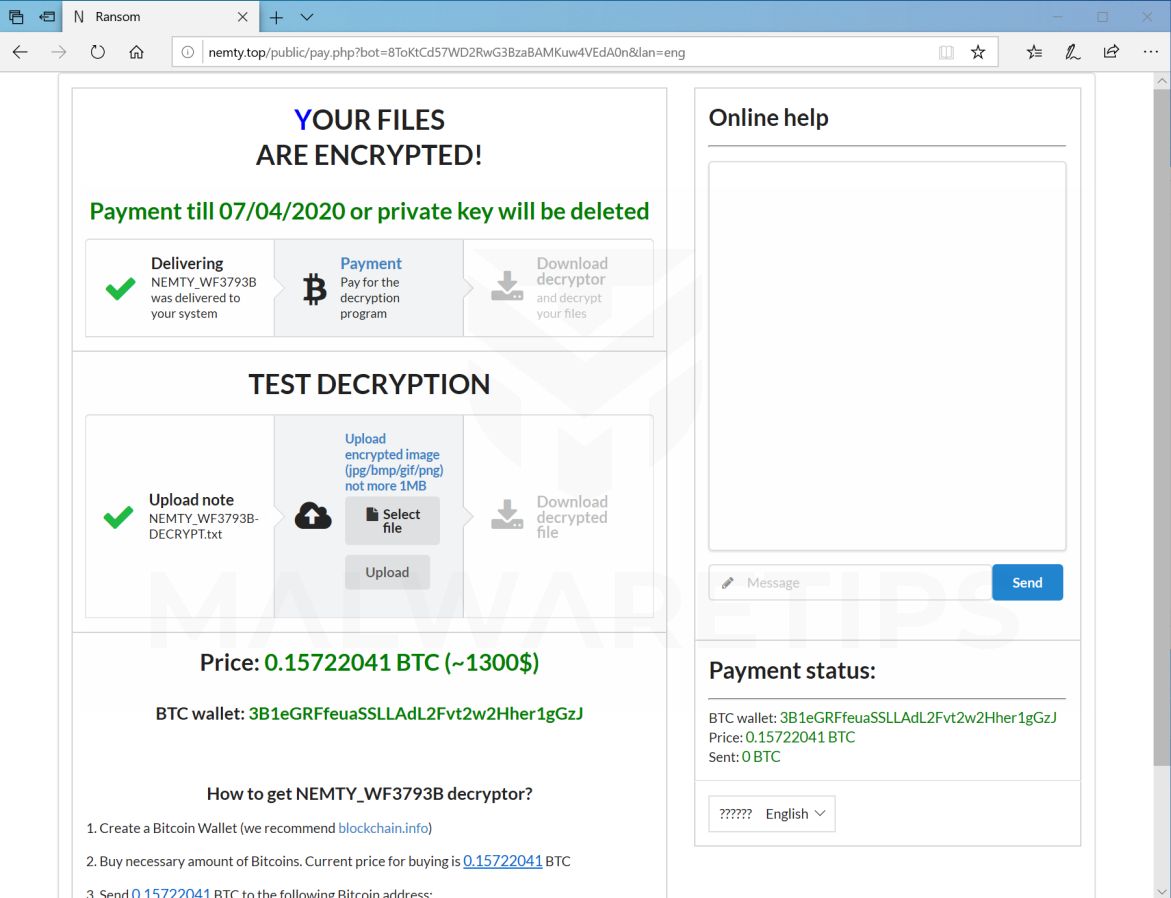The image size is (1171, 898).
Task: Open a new tab with plus button
Action: (x=277, y=17)
